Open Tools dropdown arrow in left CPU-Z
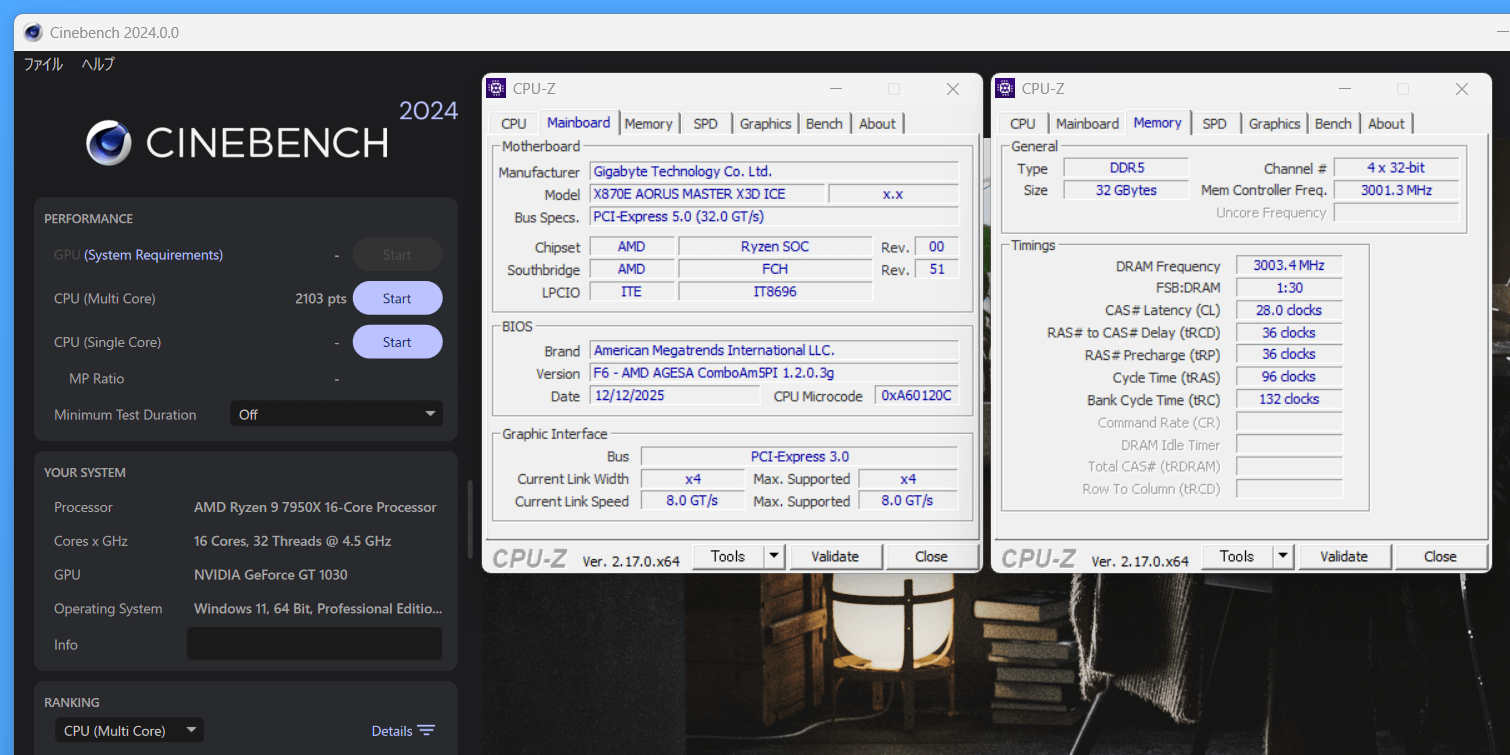1510x755 pixels. [774, 557]
